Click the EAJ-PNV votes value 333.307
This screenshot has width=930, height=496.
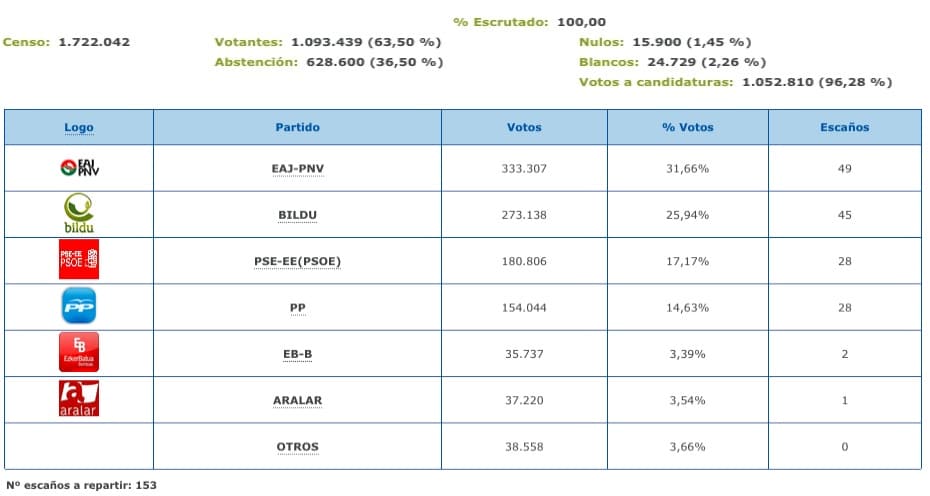[524, 169]
